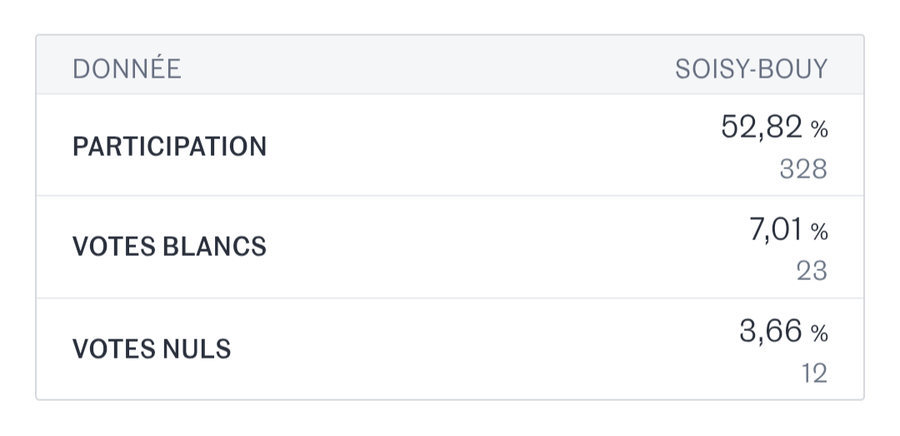This screenshot has height=436, width=900.
Task: Click the DONNÉE column header
Action: [126, 69]
